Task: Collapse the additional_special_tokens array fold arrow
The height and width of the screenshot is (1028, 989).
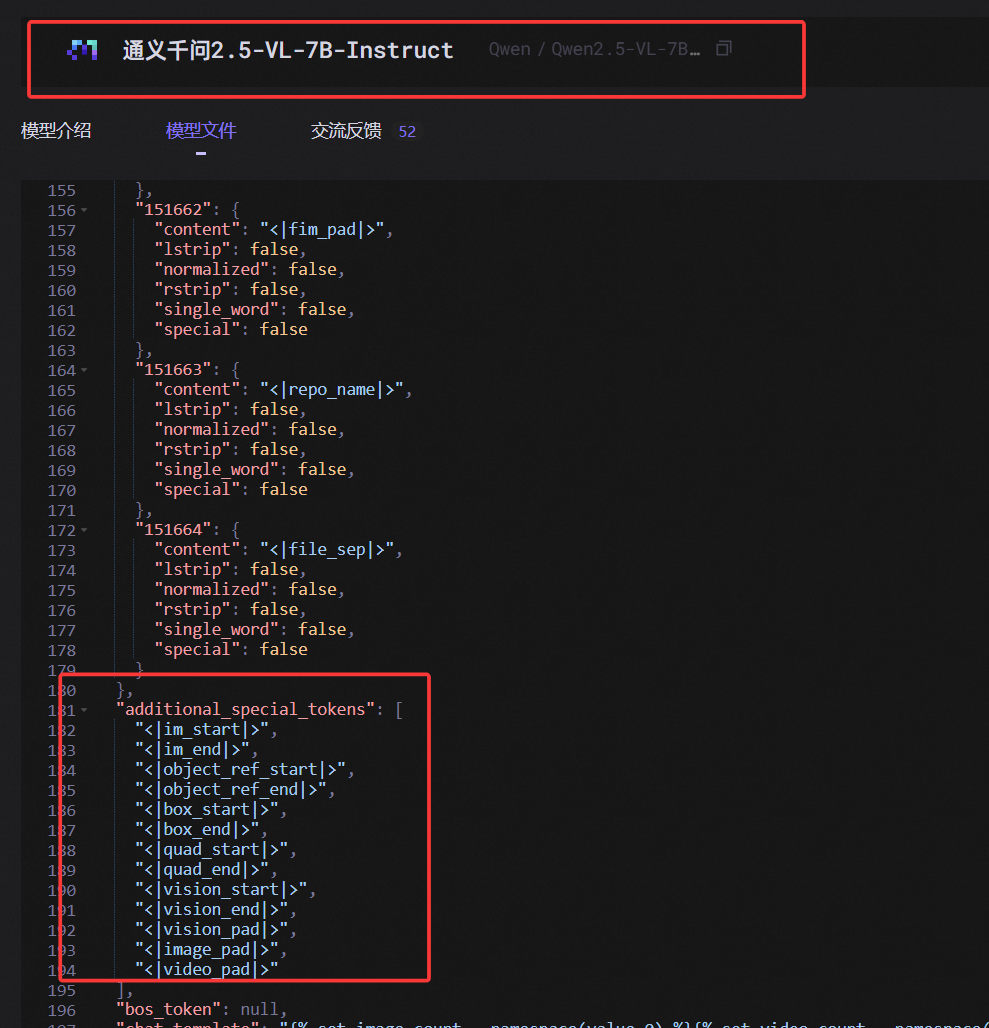Action: 84,710
